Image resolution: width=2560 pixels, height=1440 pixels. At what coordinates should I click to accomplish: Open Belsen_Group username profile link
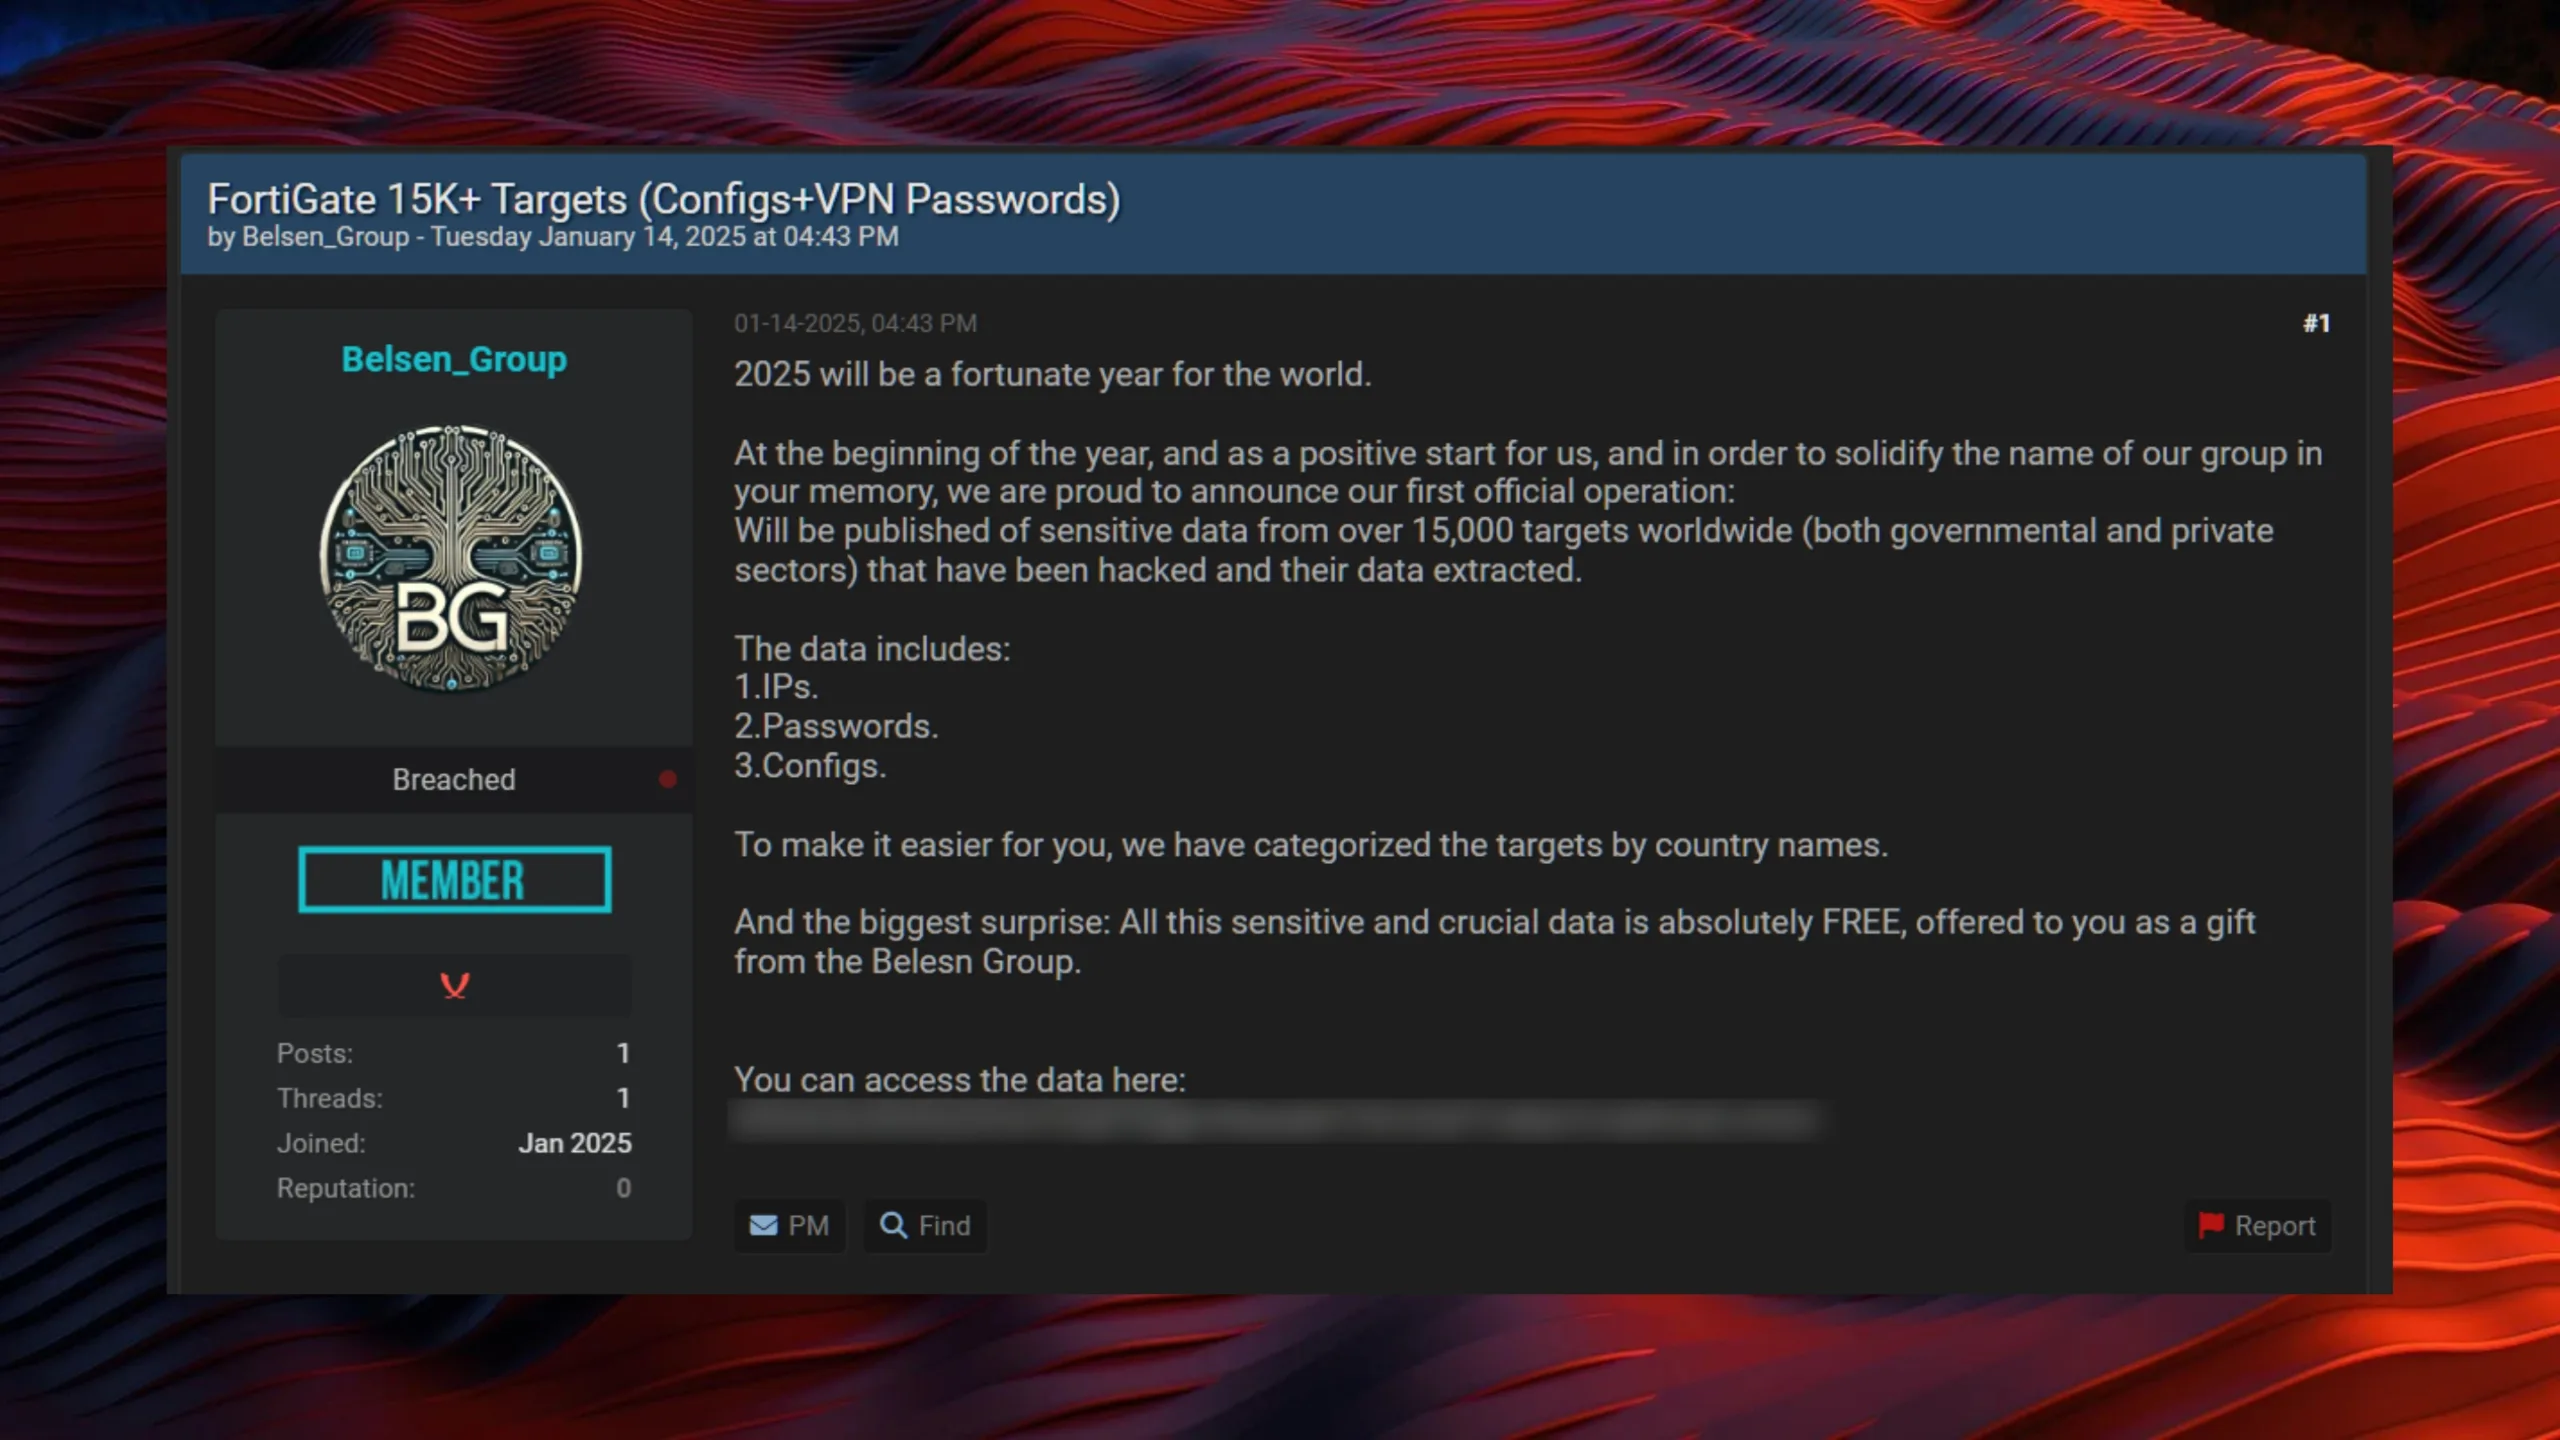pyautogui.click(x=454, y=359)
